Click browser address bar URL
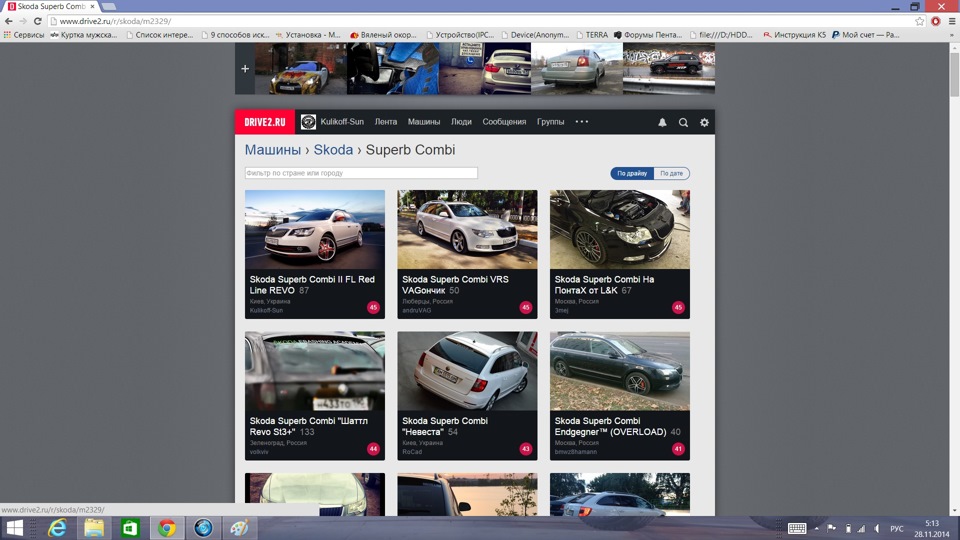The height and width of the screenshot is (540, 960). [x=115, y=21]
